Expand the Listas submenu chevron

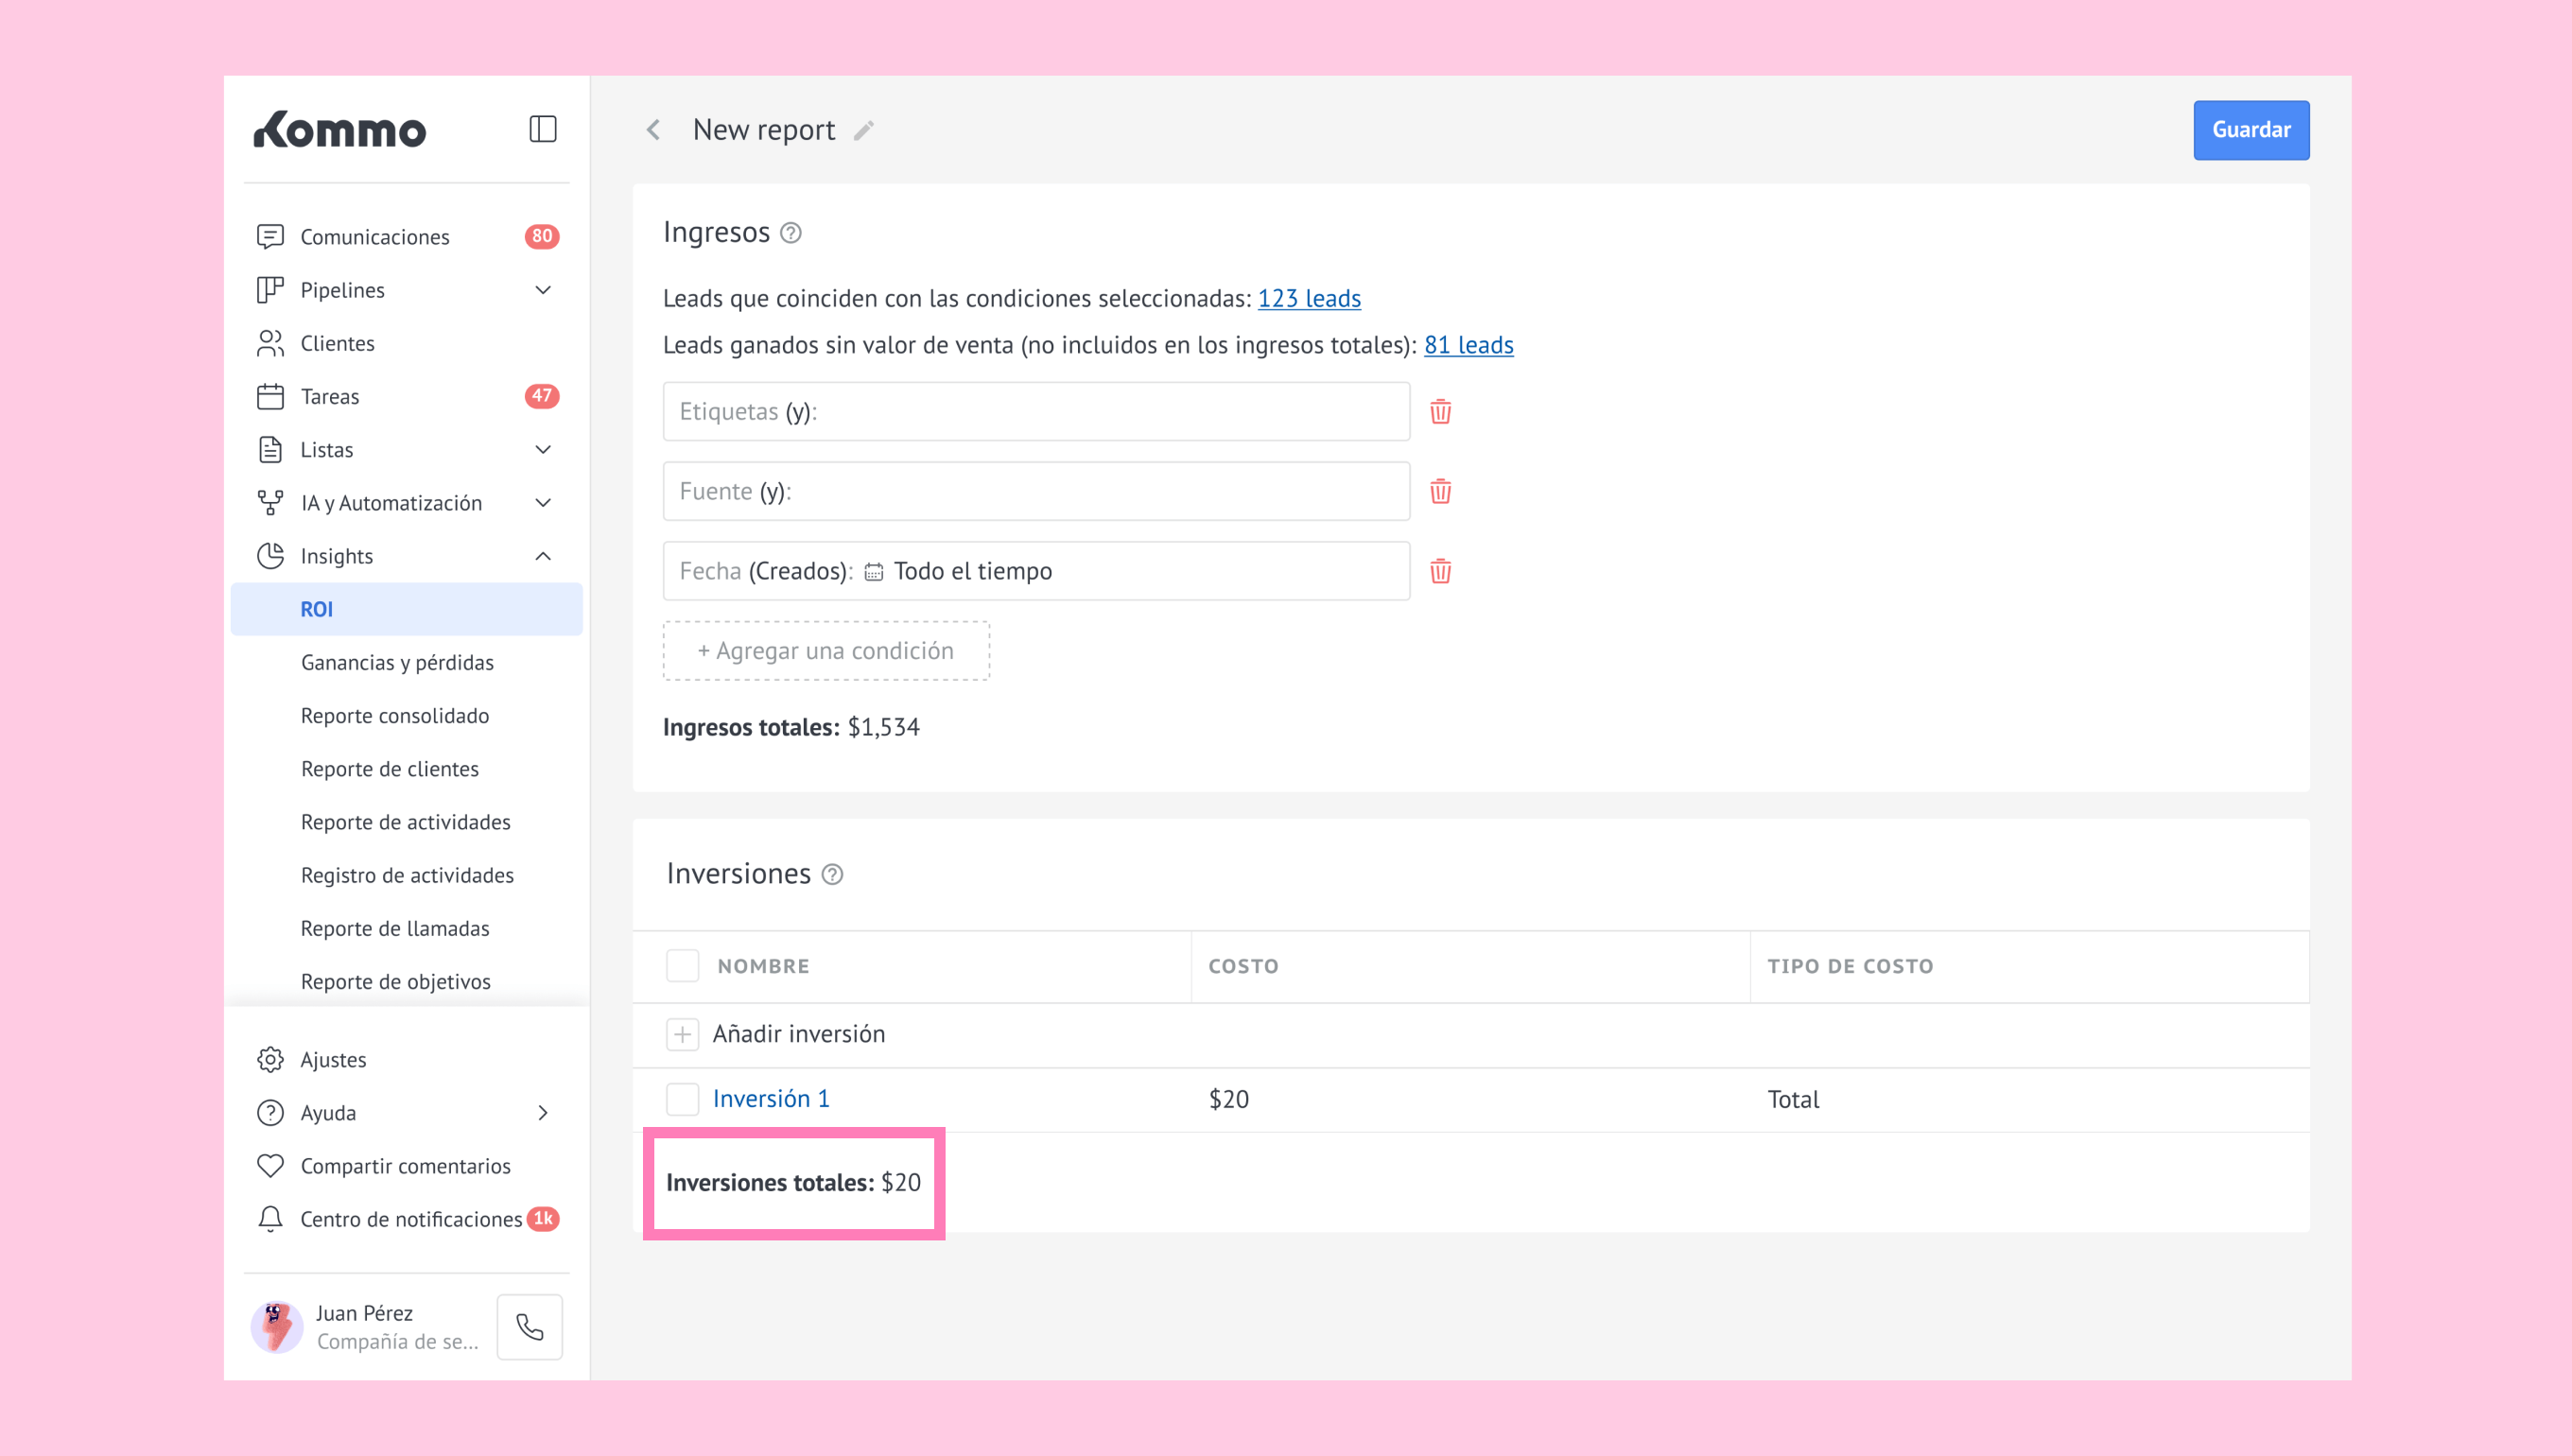(x=543, y=450)
